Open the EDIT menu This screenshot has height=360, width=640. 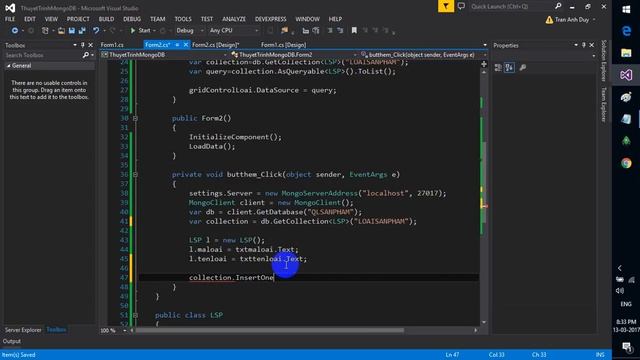coord(30,19)
